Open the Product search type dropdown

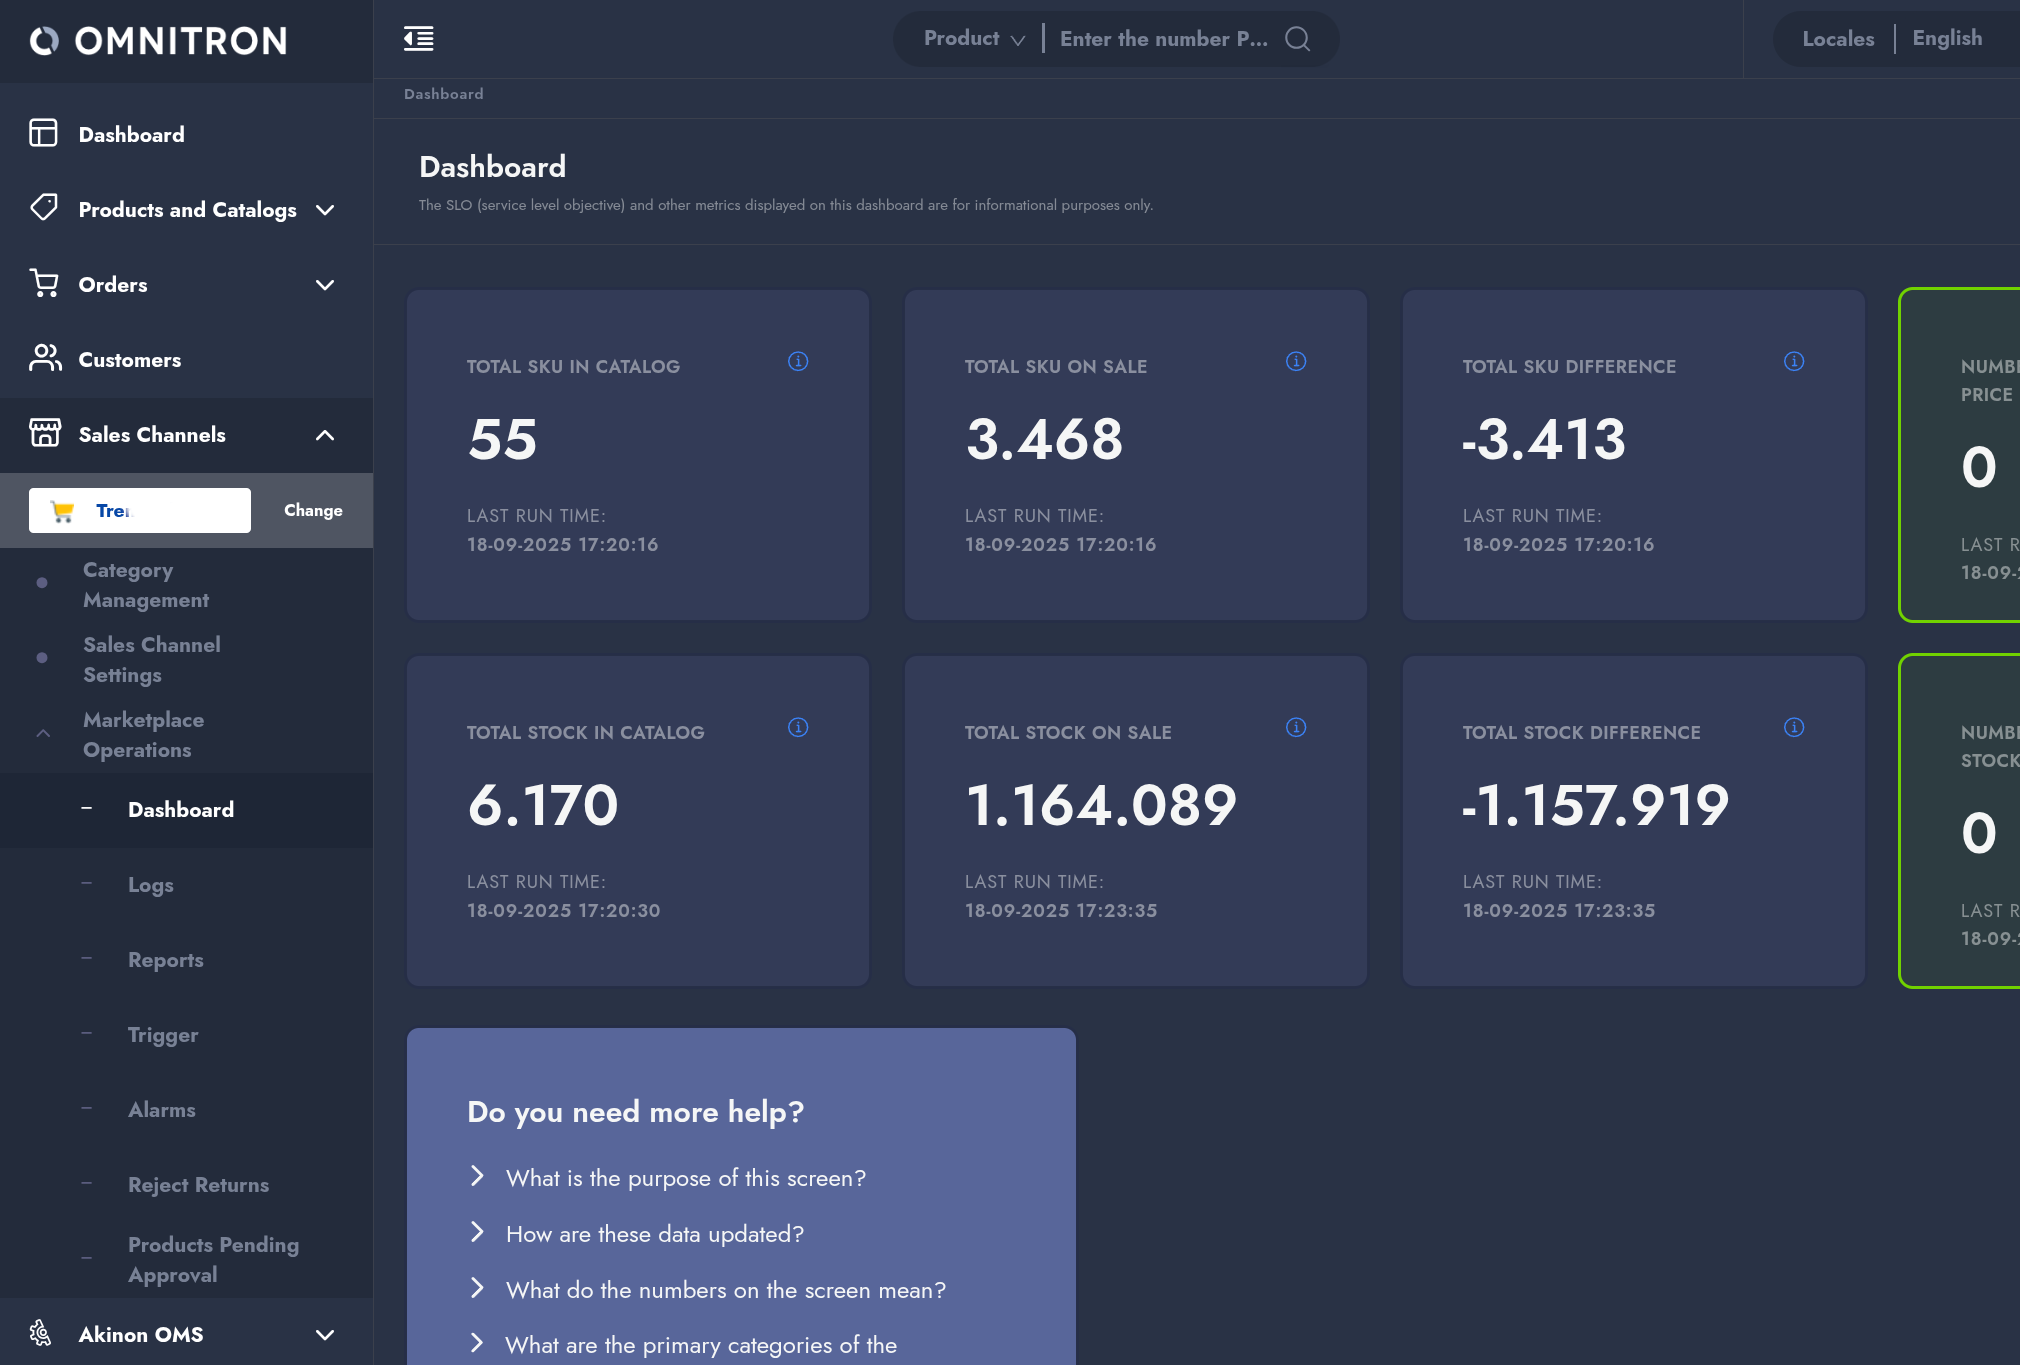(x=973, y=39)
